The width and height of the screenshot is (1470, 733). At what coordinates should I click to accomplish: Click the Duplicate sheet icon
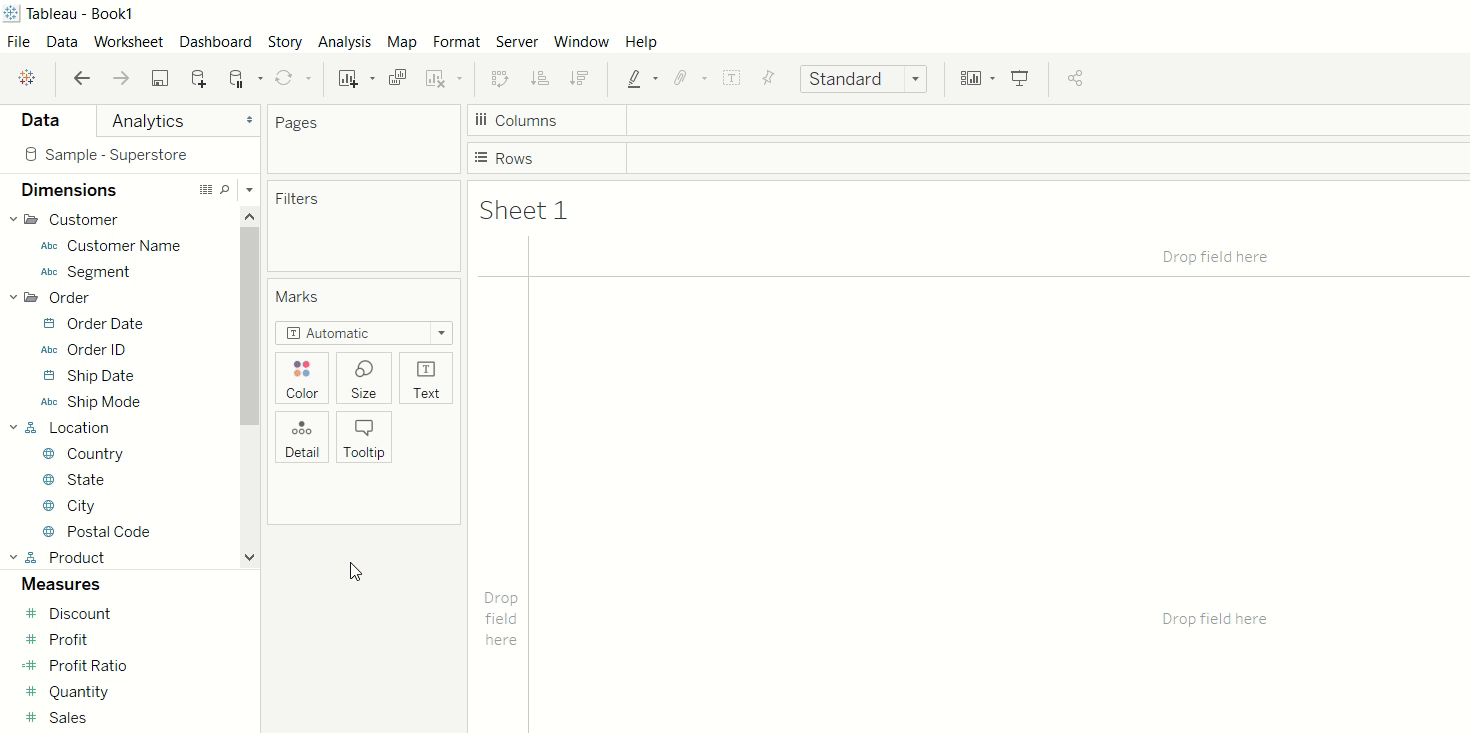pyautogui.click(x=397, y=78)
